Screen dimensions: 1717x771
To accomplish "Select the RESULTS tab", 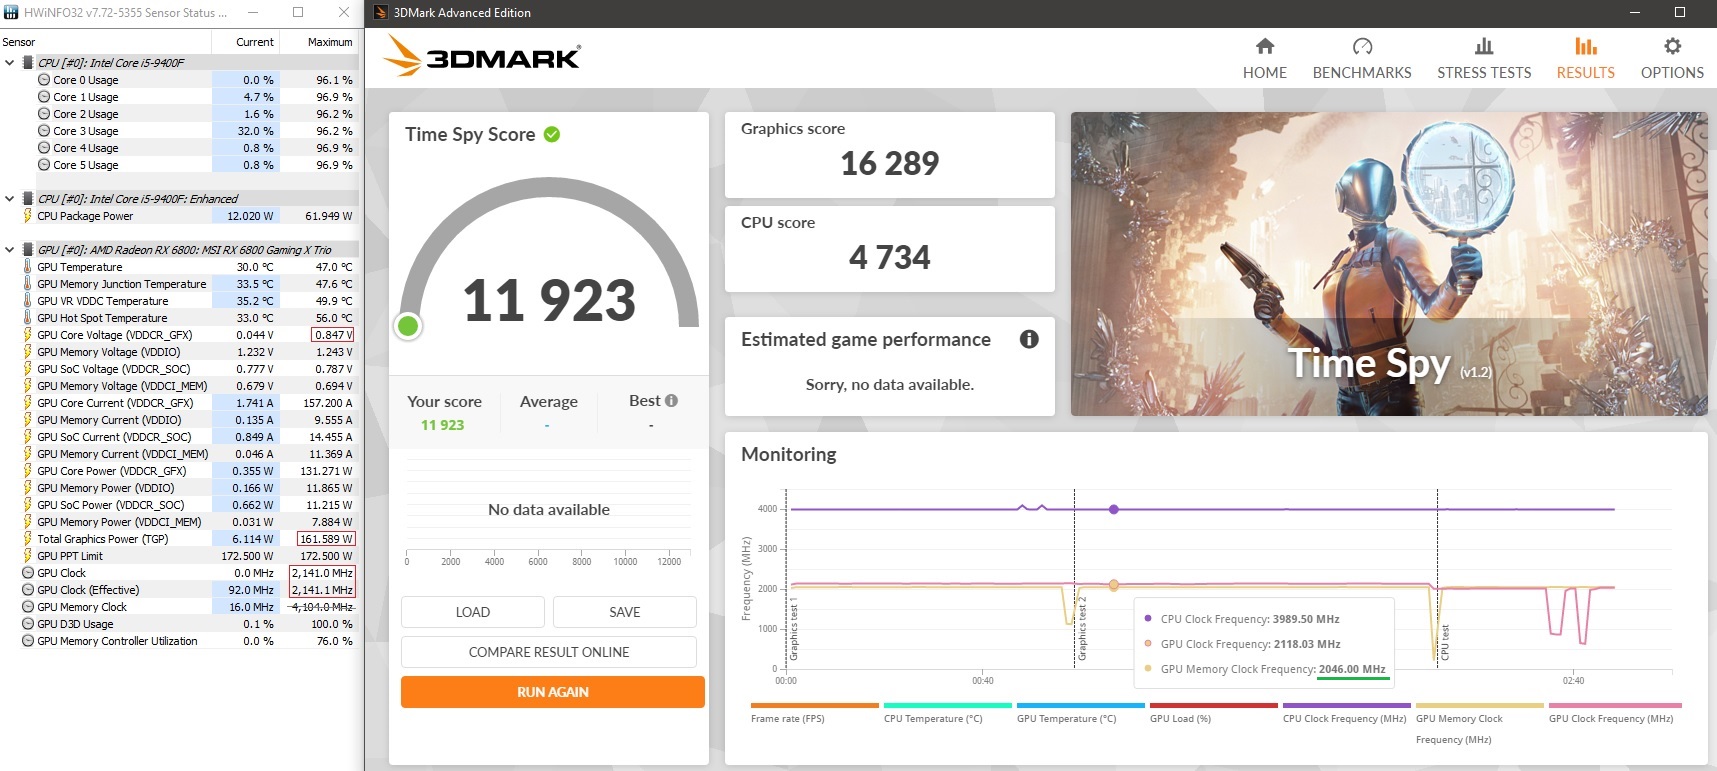I will (1585, 59).
